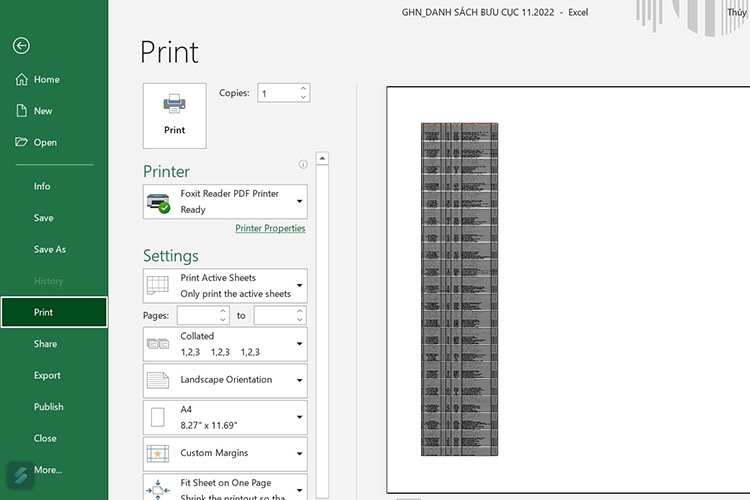Expand the Fit Sheet on One Page dropdown
This screenshot has width=750, height=500.
[225, 487]
